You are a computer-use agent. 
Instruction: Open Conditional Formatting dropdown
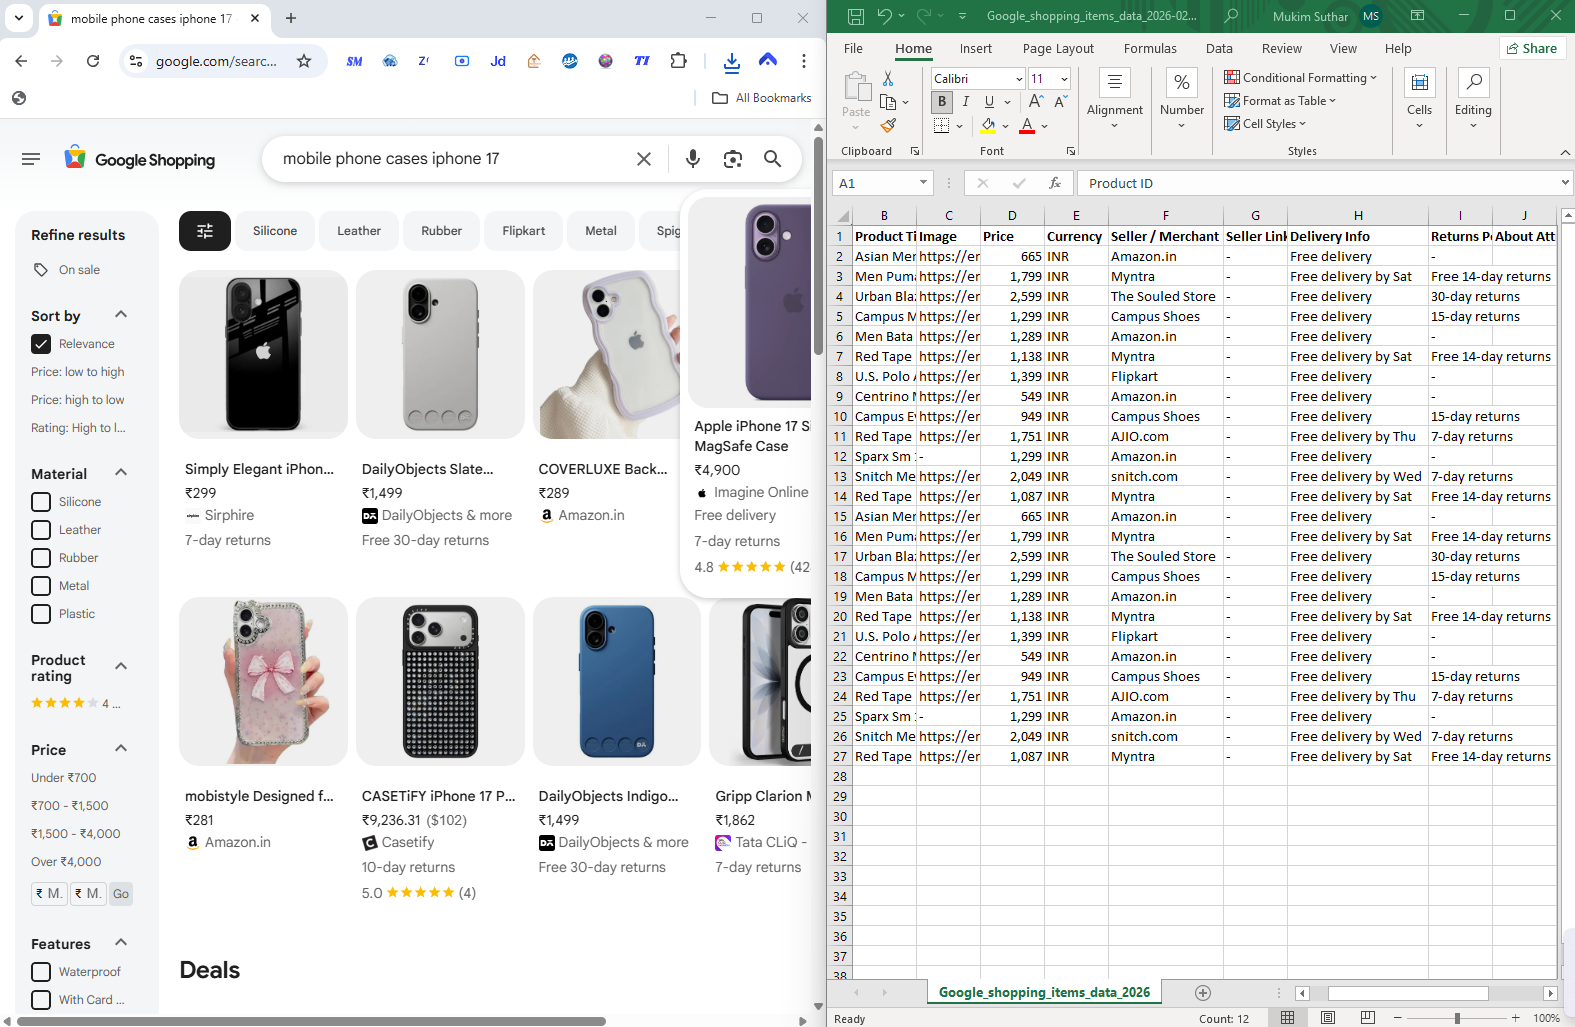(x=1301, y=78)
